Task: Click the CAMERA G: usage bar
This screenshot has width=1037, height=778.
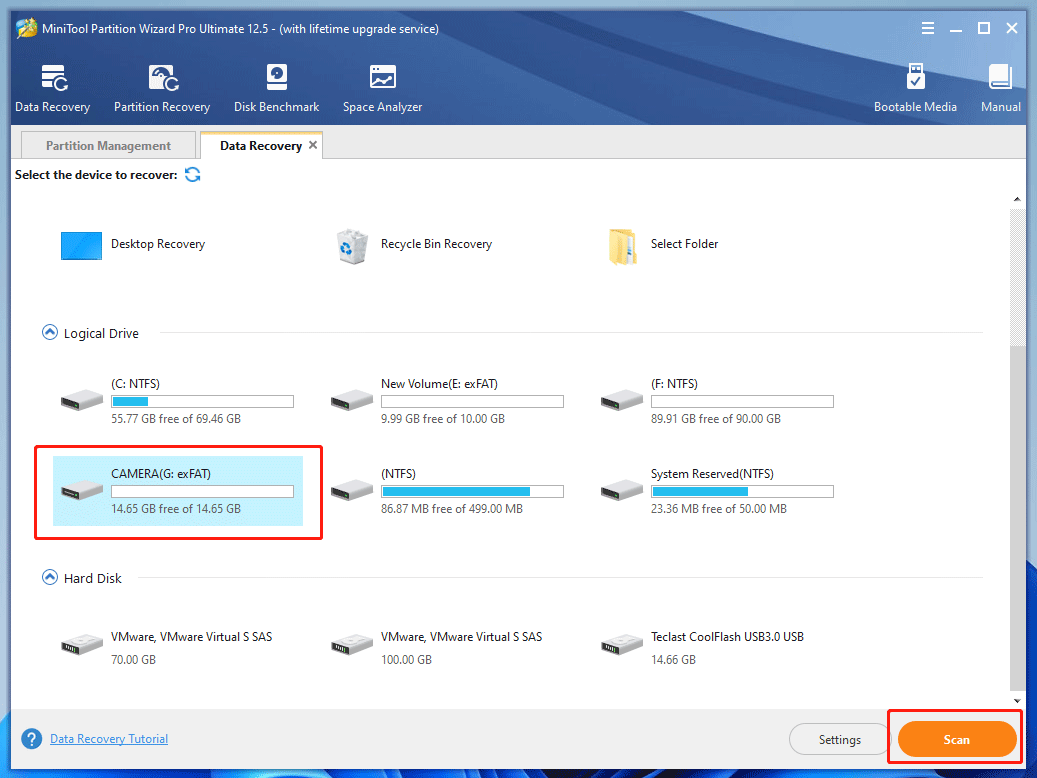Action: pos(202,492)
